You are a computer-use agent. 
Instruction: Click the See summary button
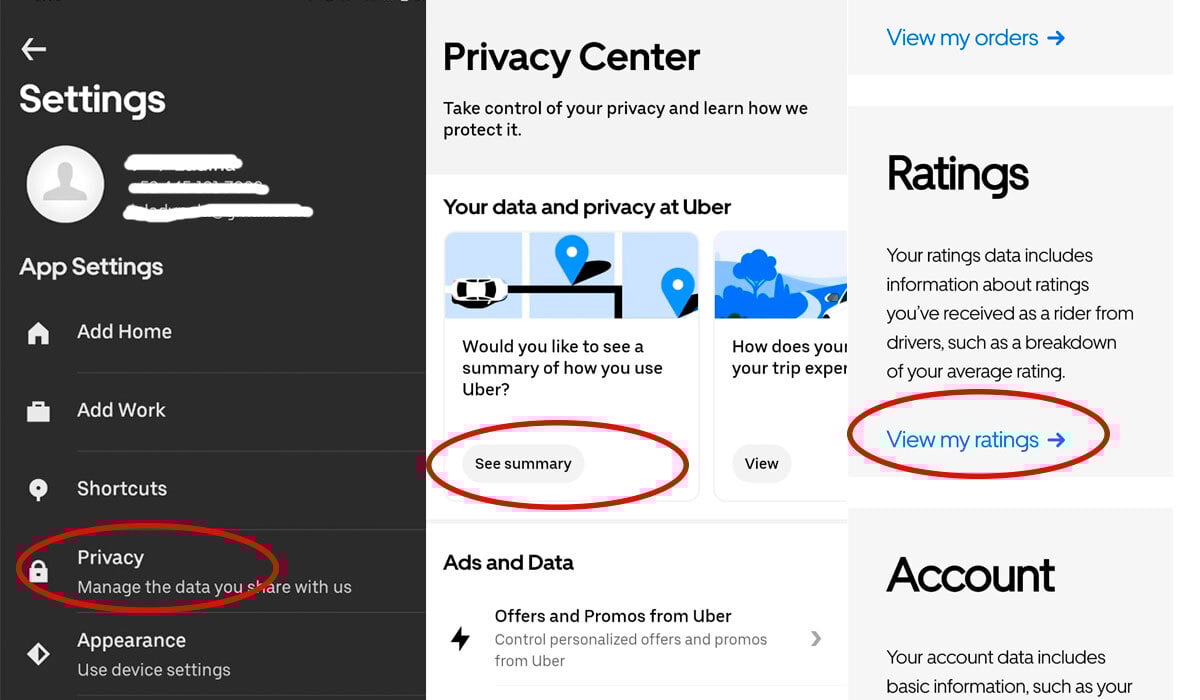pyautogui.click(x=523, y=463)
